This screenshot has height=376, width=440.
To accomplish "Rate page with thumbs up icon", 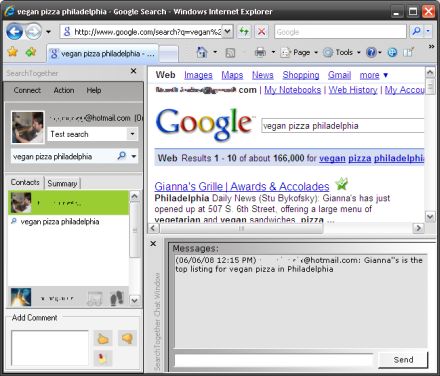I will (x=103, y=339).
